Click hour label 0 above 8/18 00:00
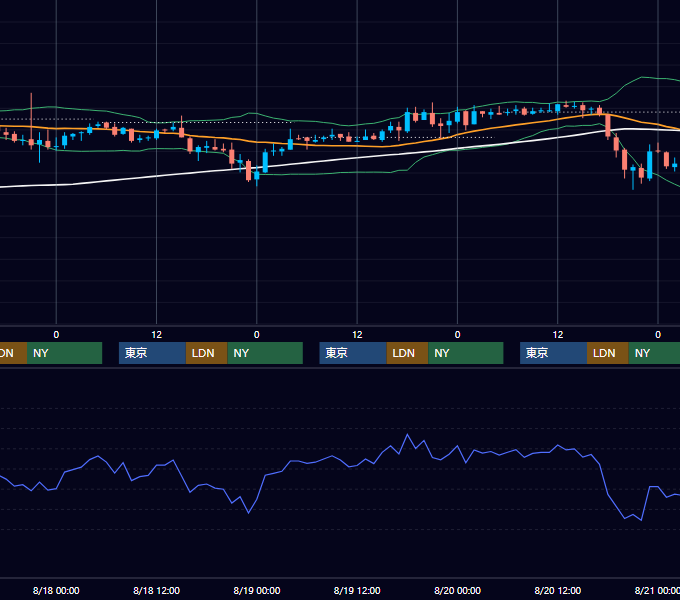 click(56, 335)
